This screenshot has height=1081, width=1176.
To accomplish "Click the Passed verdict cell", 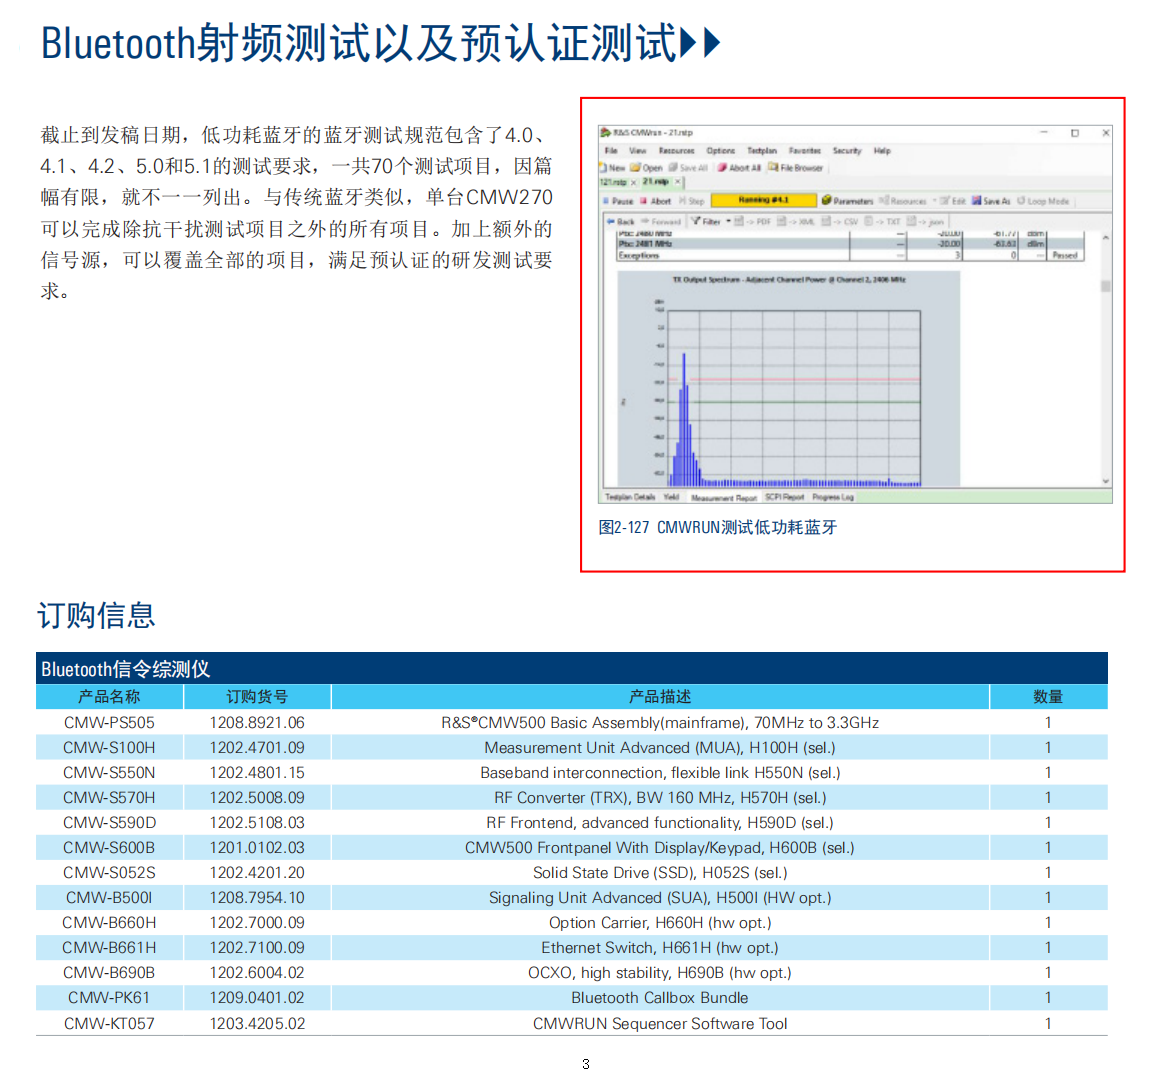I will (x=1065, y=256).
